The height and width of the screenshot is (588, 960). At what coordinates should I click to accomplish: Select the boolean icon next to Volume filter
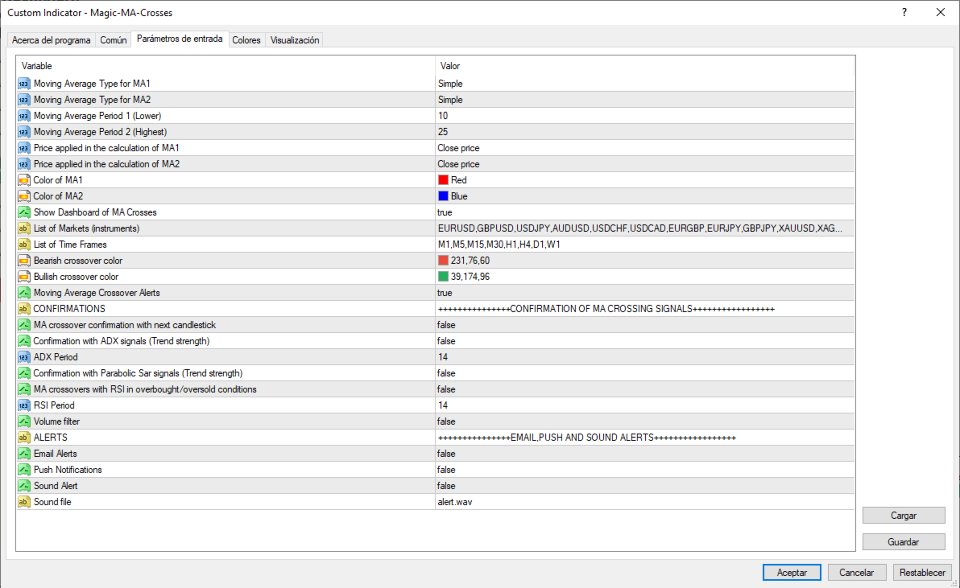pyautogui.click(x=22, y=421)
